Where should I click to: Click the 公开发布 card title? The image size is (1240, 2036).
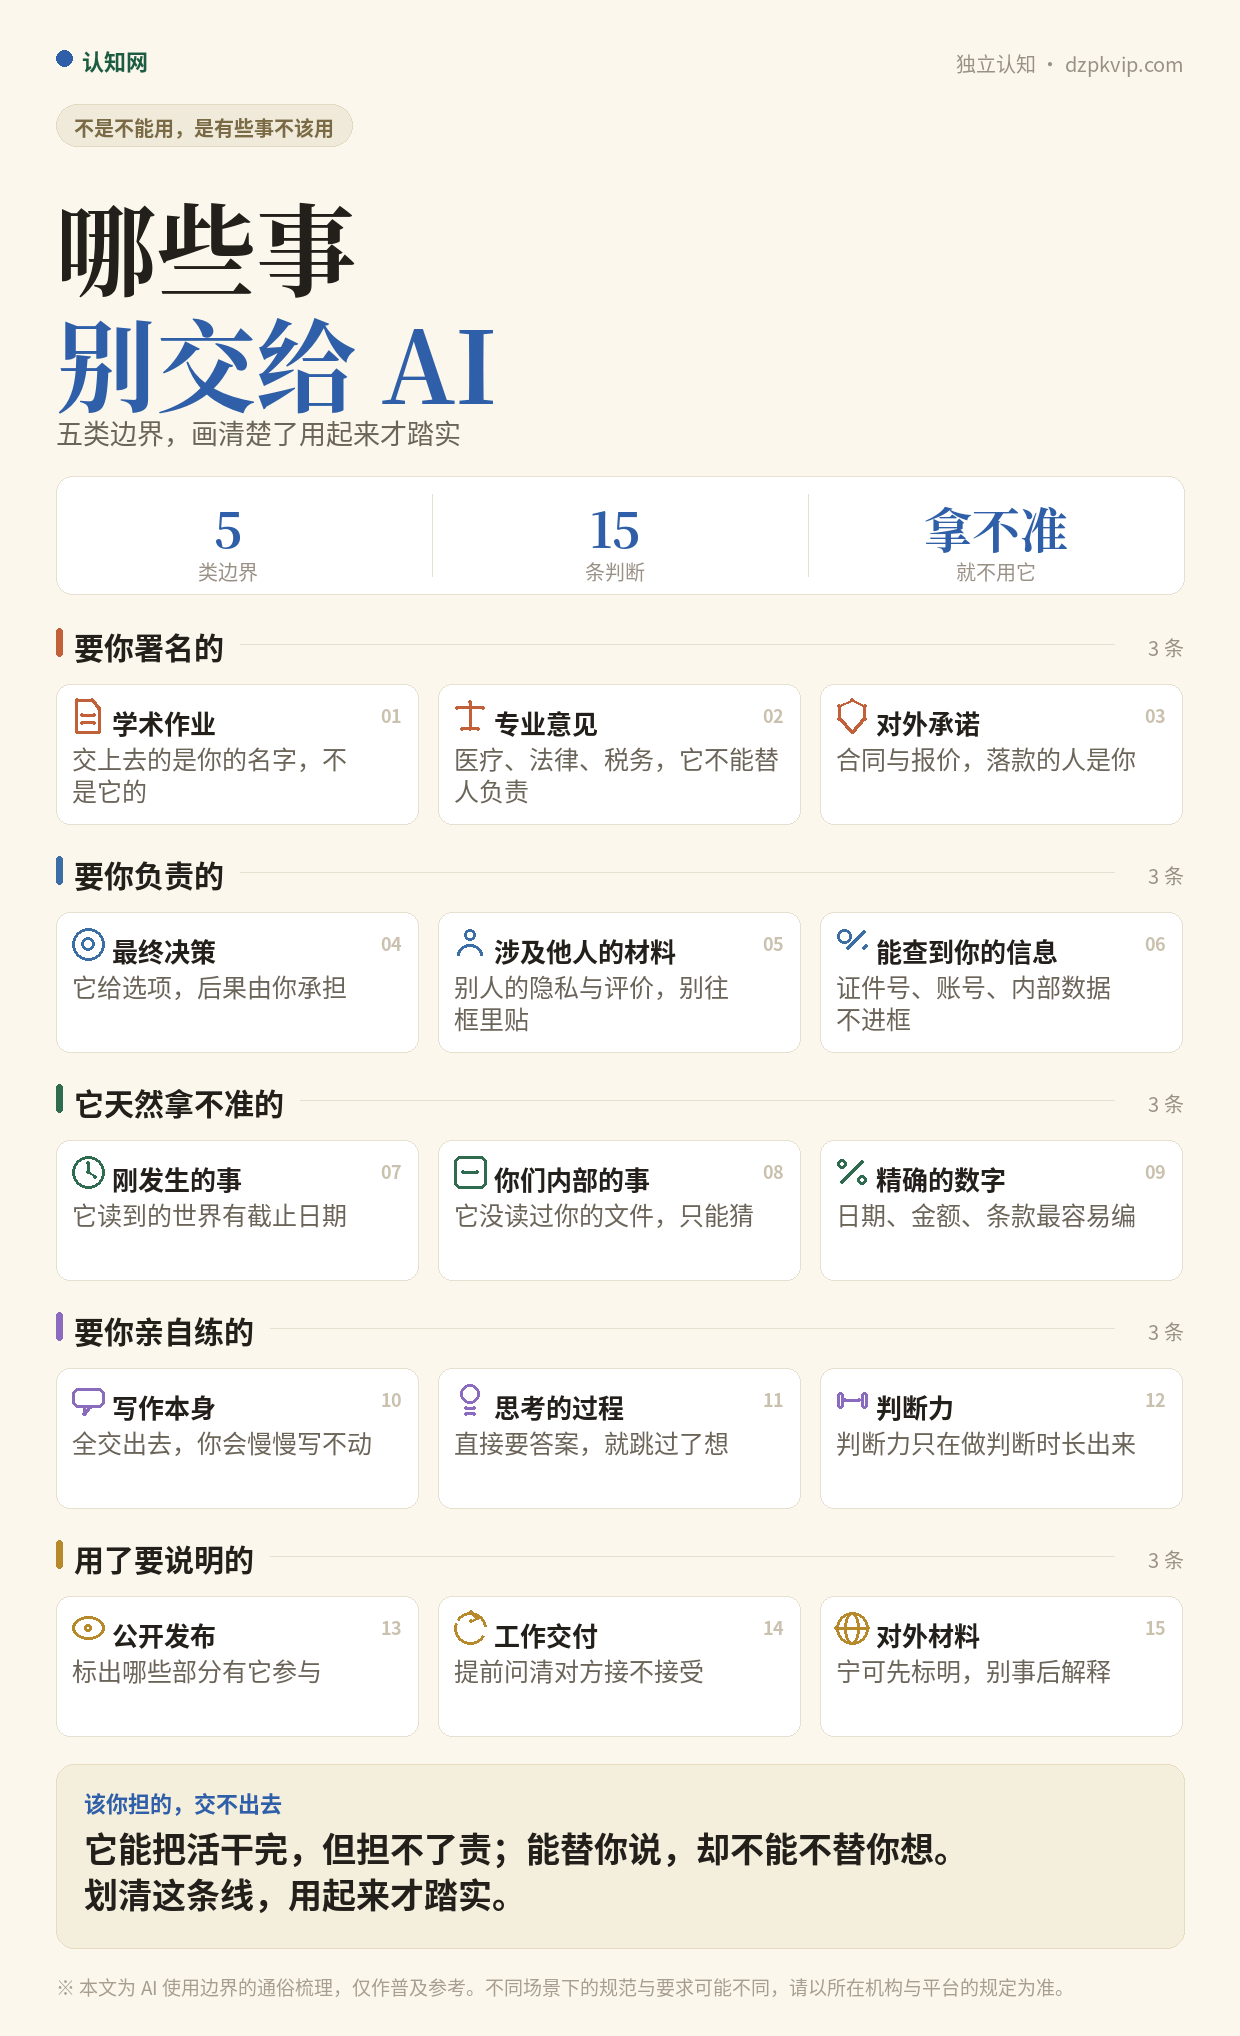[x=164, y=1636]
